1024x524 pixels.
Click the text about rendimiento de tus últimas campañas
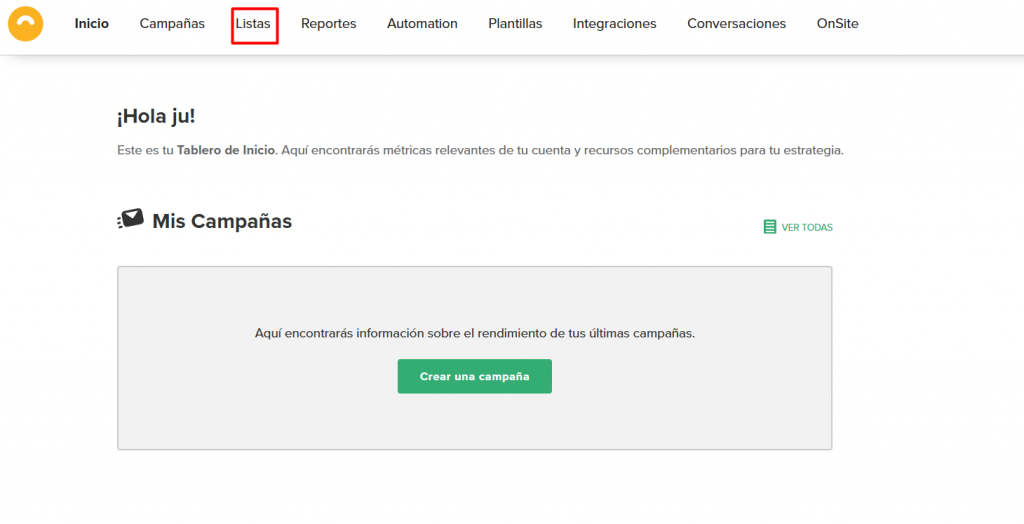[475, 333]
